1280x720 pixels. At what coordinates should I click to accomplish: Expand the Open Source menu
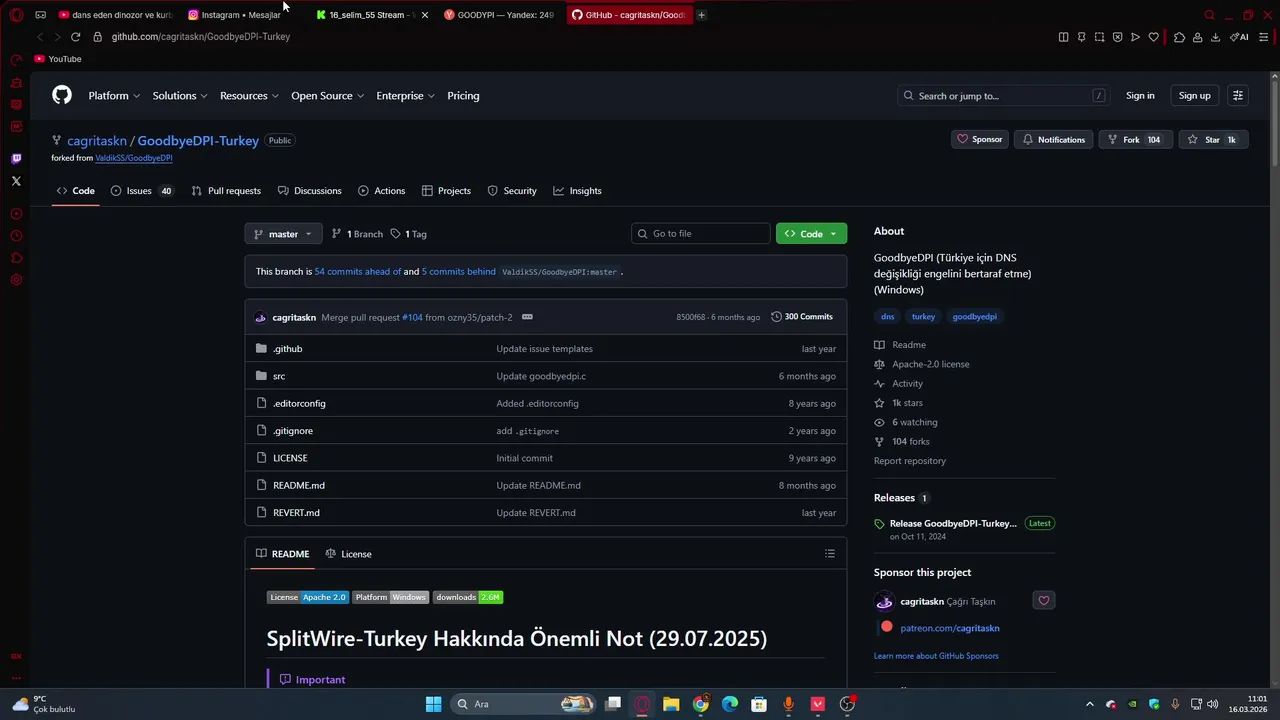click(x=327, y=96)
